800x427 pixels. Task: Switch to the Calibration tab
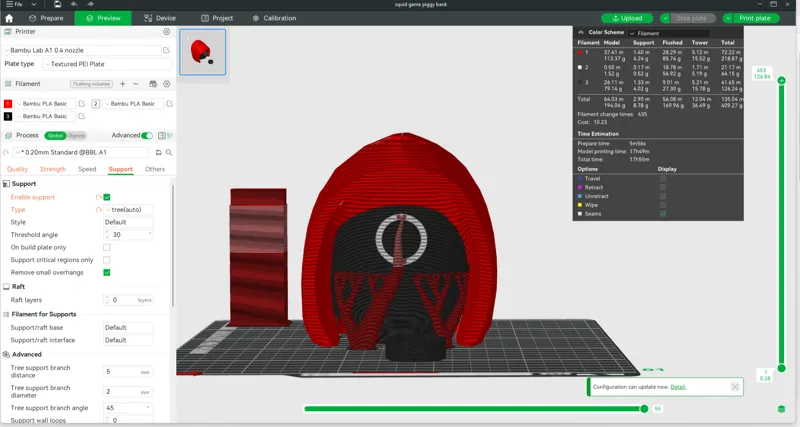[274, 18]
